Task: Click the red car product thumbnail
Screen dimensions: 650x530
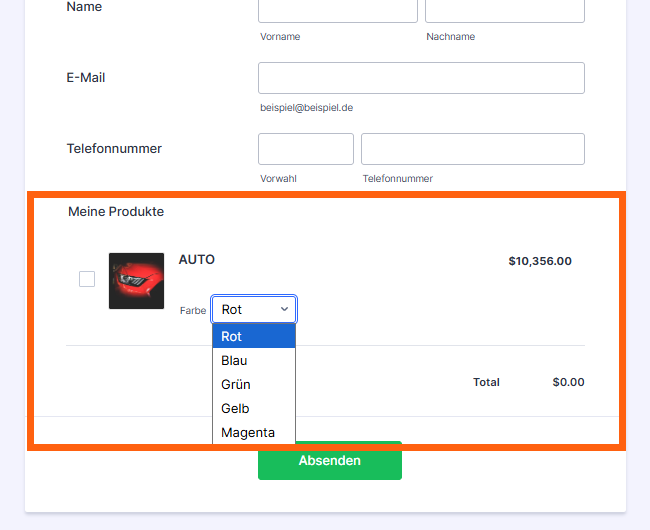Action: (x=136, y=281)
